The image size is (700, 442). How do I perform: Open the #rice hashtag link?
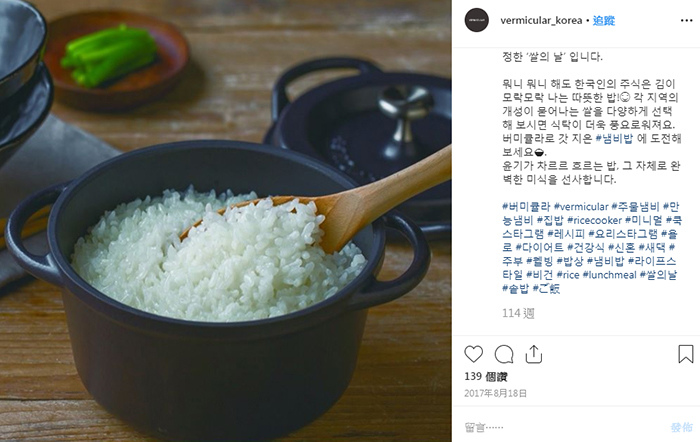pyautogui.click(x=568, y=275)
